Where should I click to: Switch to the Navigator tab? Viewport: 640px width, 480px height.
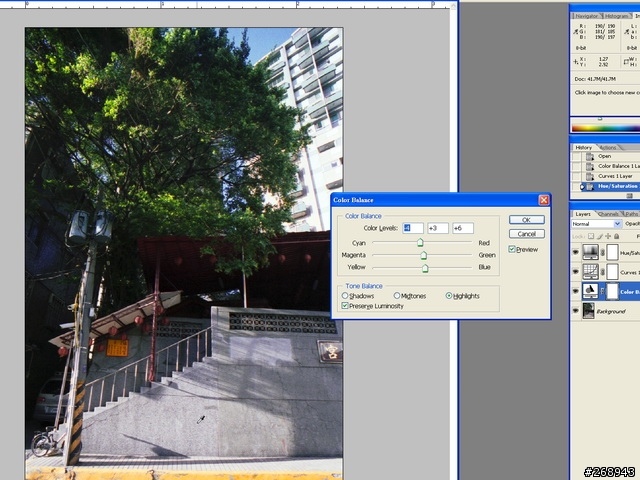(586, 16)
